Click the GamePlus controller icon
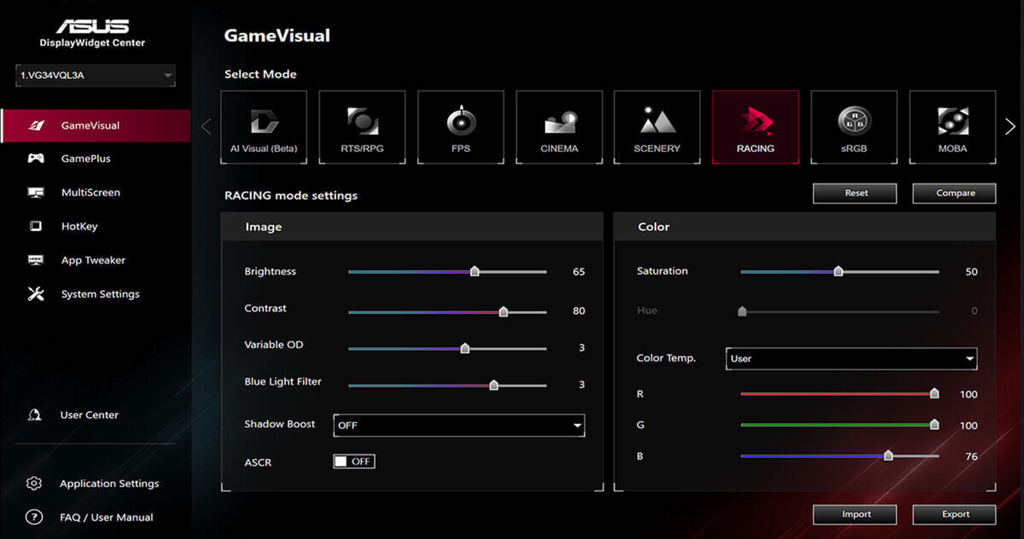The image size is (1024, 539). point(36,158)
